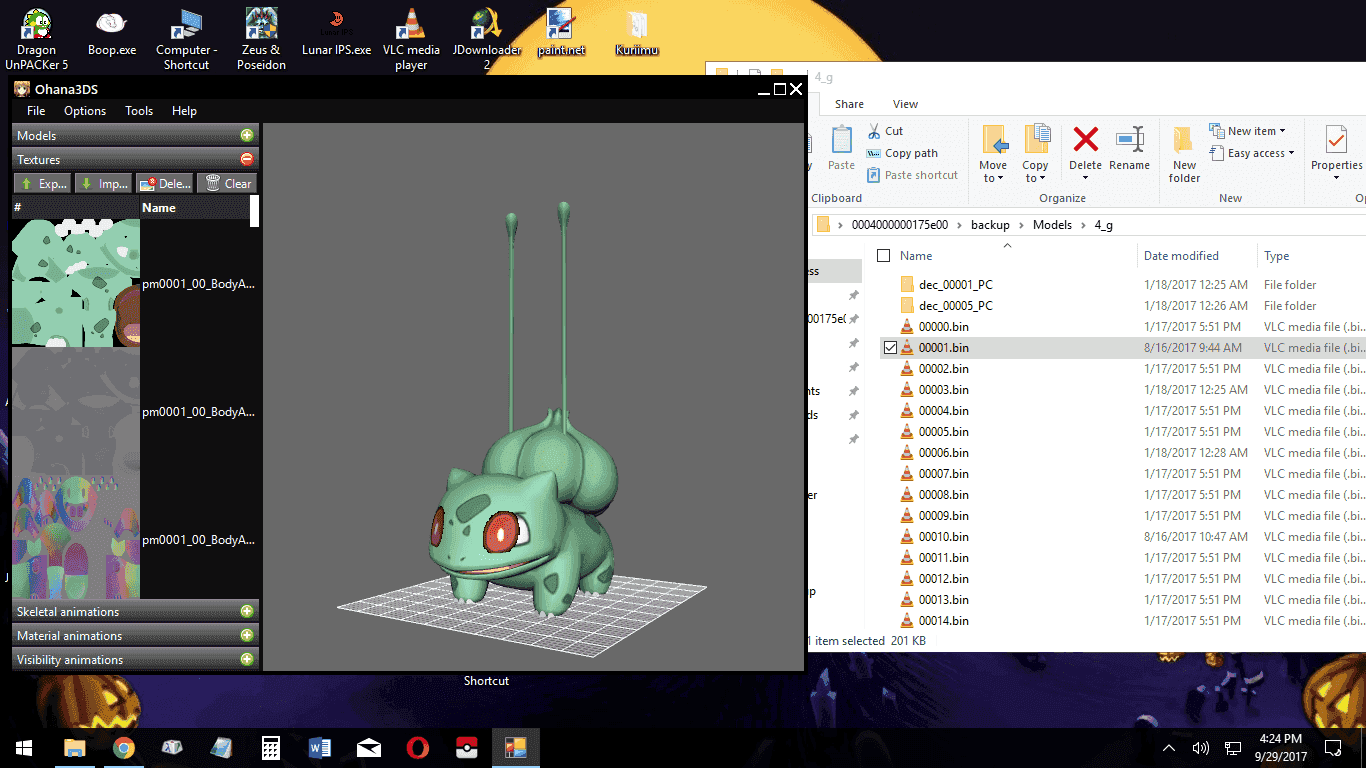Switch to the View ribbon tab
The width and height of the screenshot is (1366, 768).
coord(905,104)
